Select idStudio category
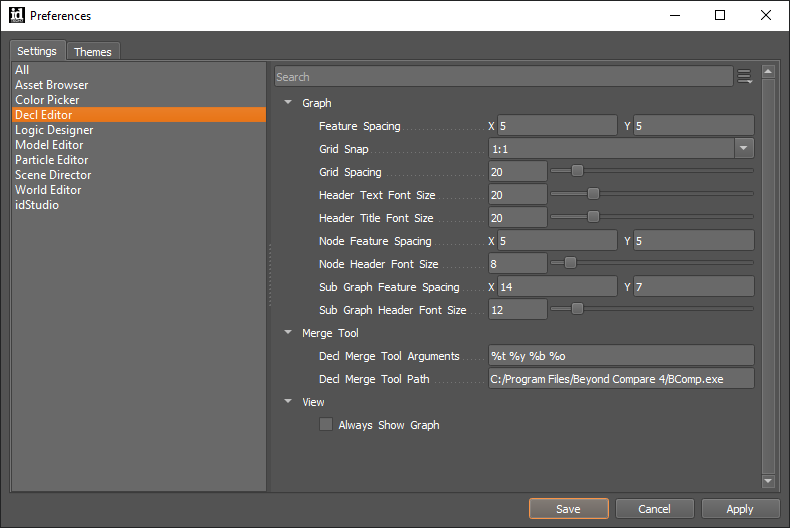Image resolution: width=790 pixels, height=528 pixels. [139, 205]
